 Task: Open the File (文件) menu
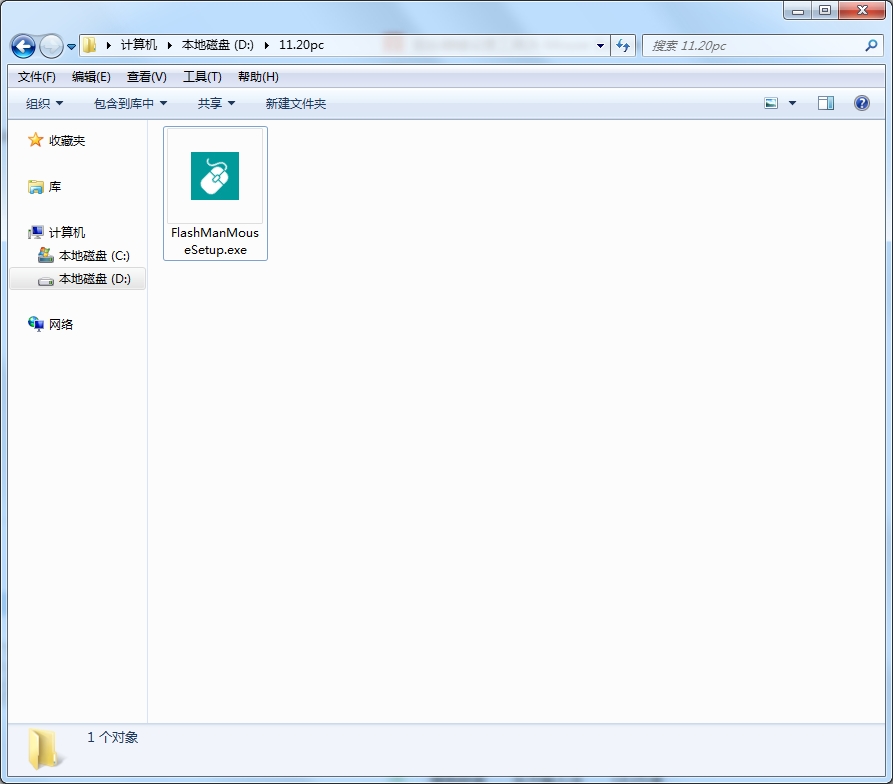(x=36, y=77)
